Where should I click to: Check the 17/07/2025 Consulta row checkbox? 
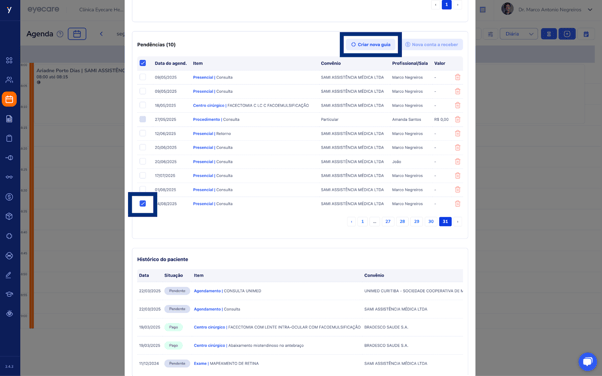(143, 176)
